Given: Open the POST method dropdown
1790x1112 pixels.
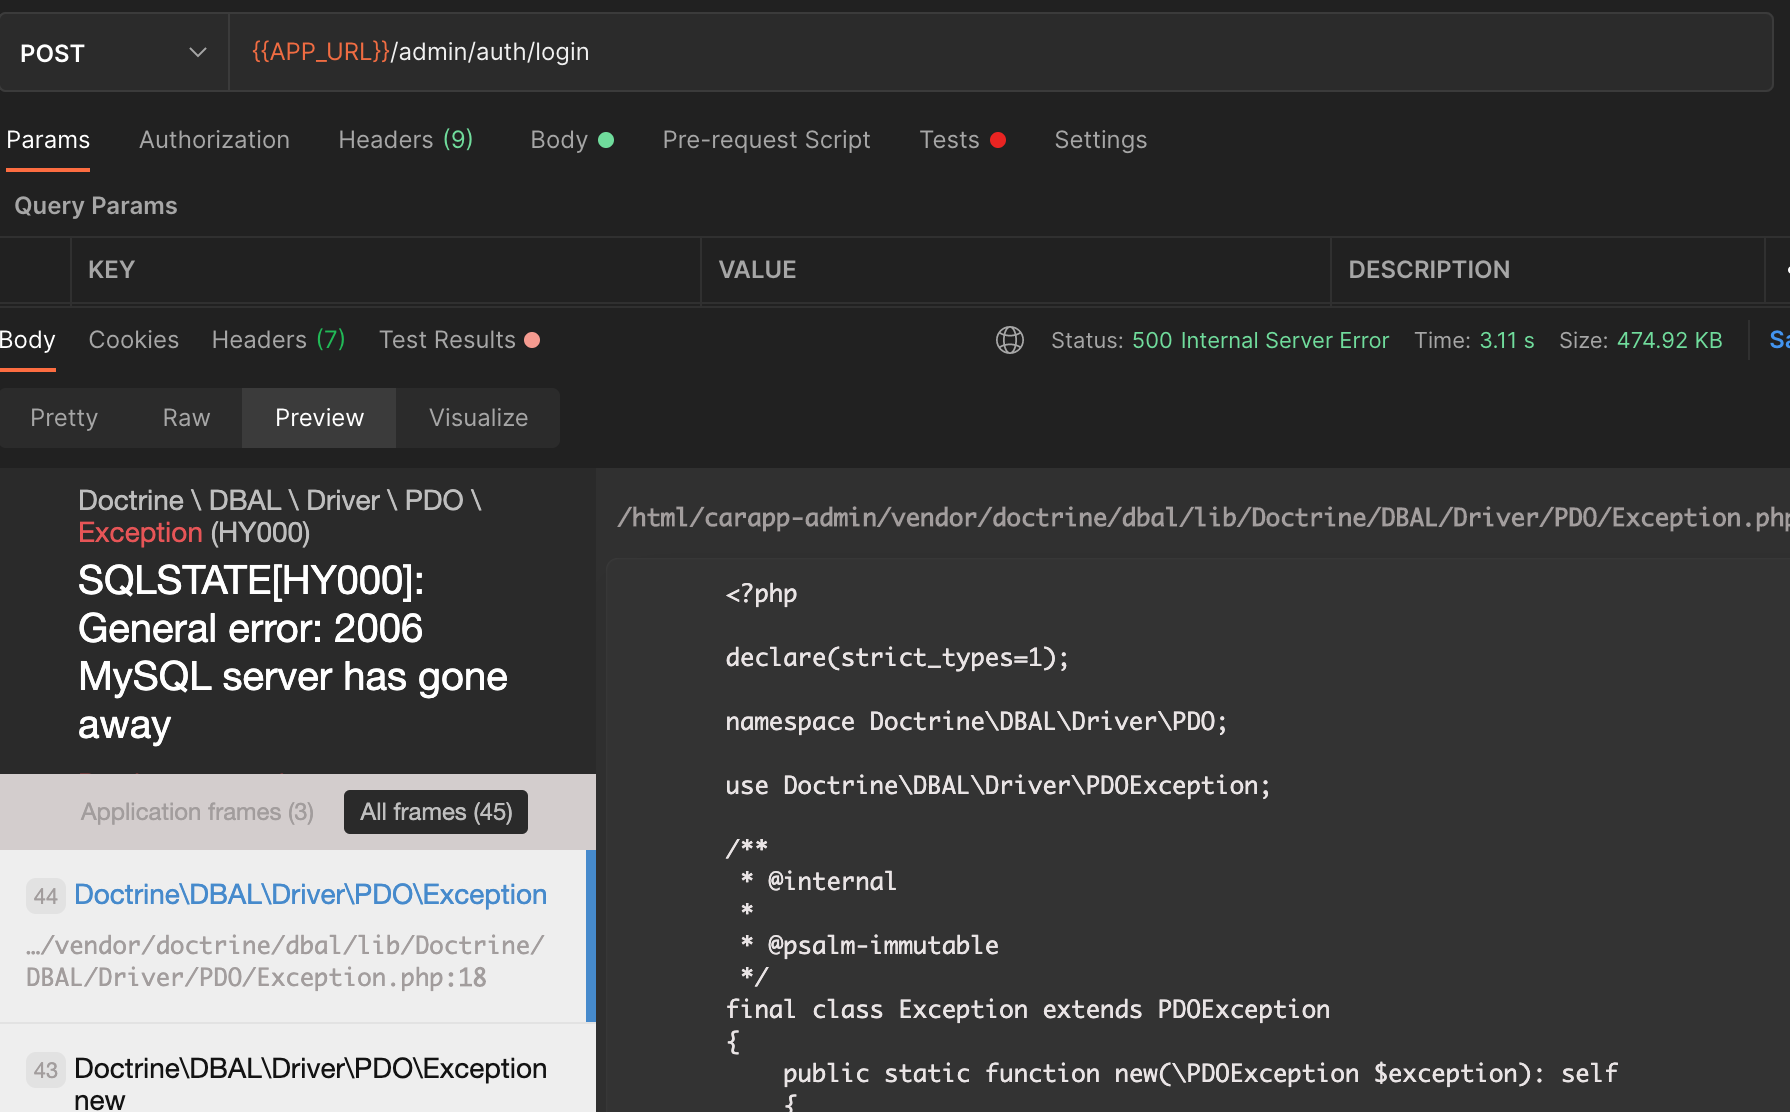Looking at the screenshot, I should pyautogui.click(x=113, y=53).
